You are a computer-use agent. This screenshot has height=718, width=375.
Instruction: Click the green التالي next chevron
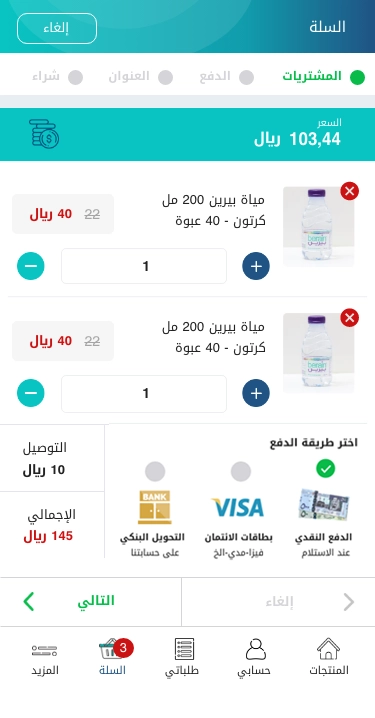[28, 602]
